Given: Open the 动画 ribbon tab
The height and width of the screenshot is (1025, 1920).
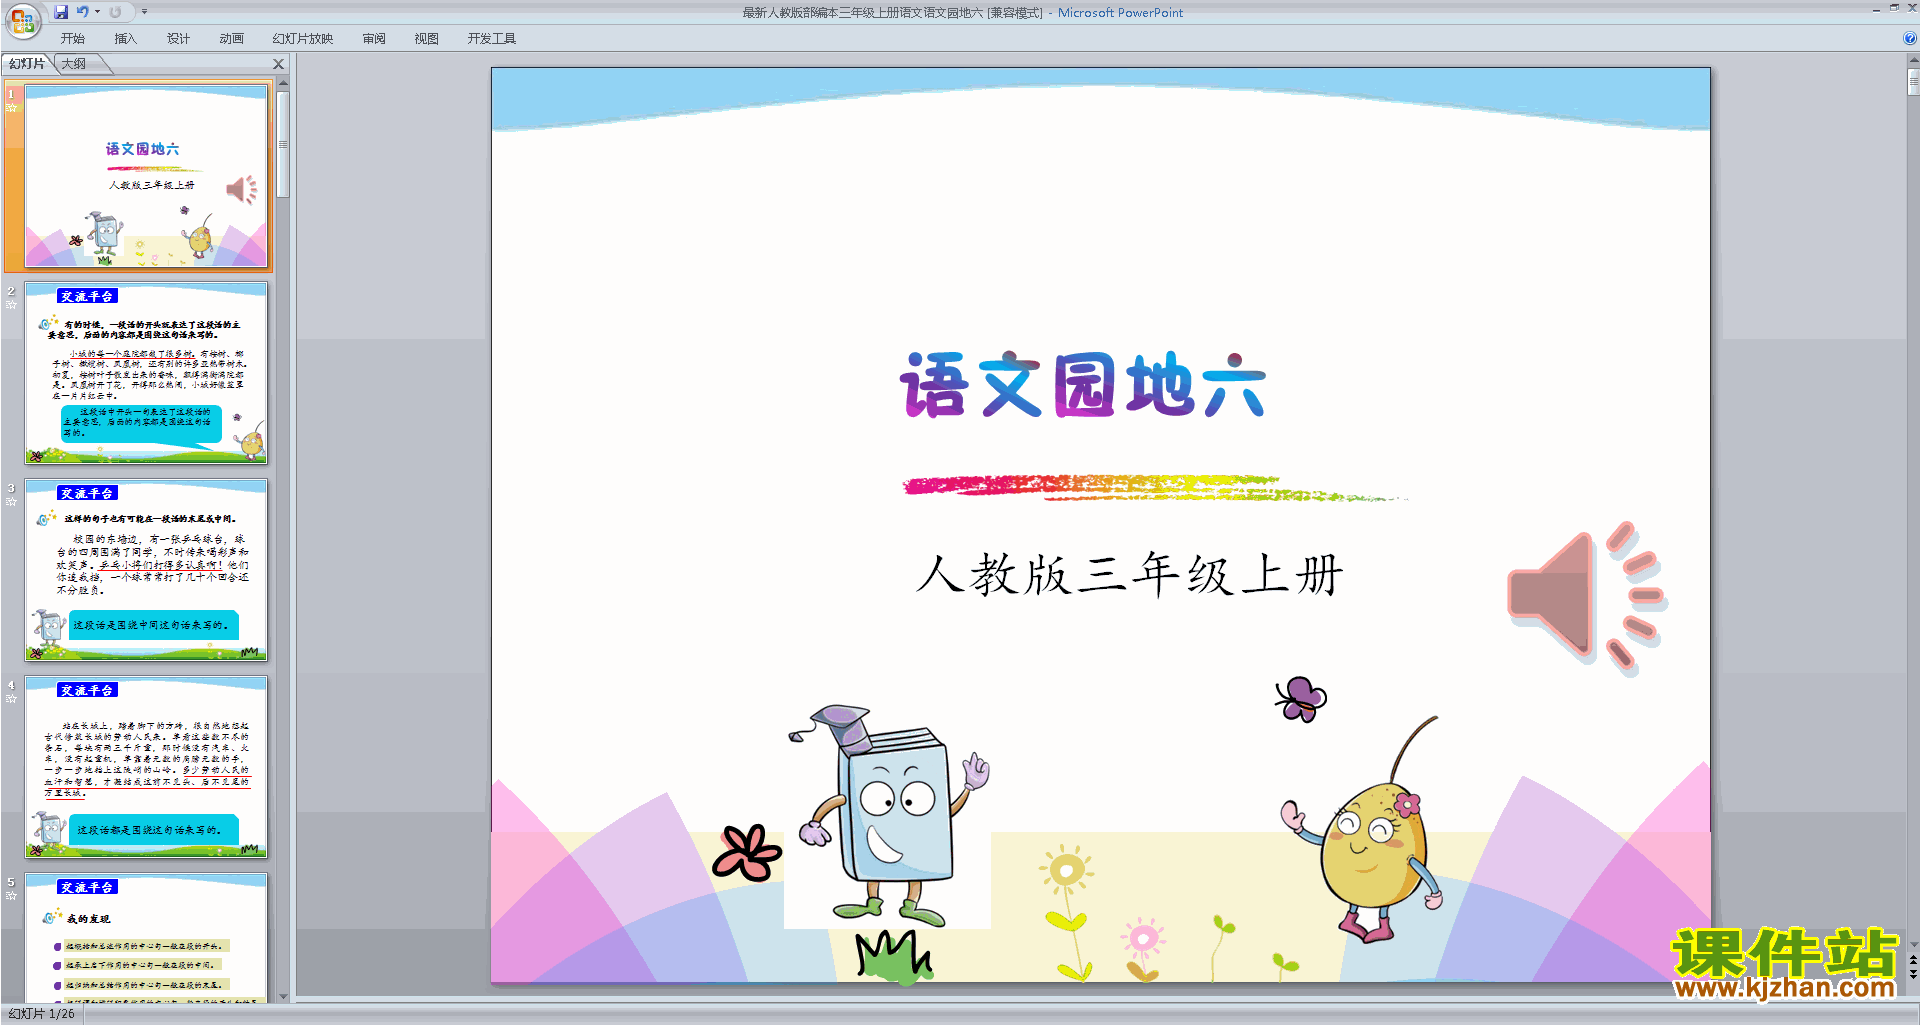Looking at the screenshot, I should [x=232, y=39].
